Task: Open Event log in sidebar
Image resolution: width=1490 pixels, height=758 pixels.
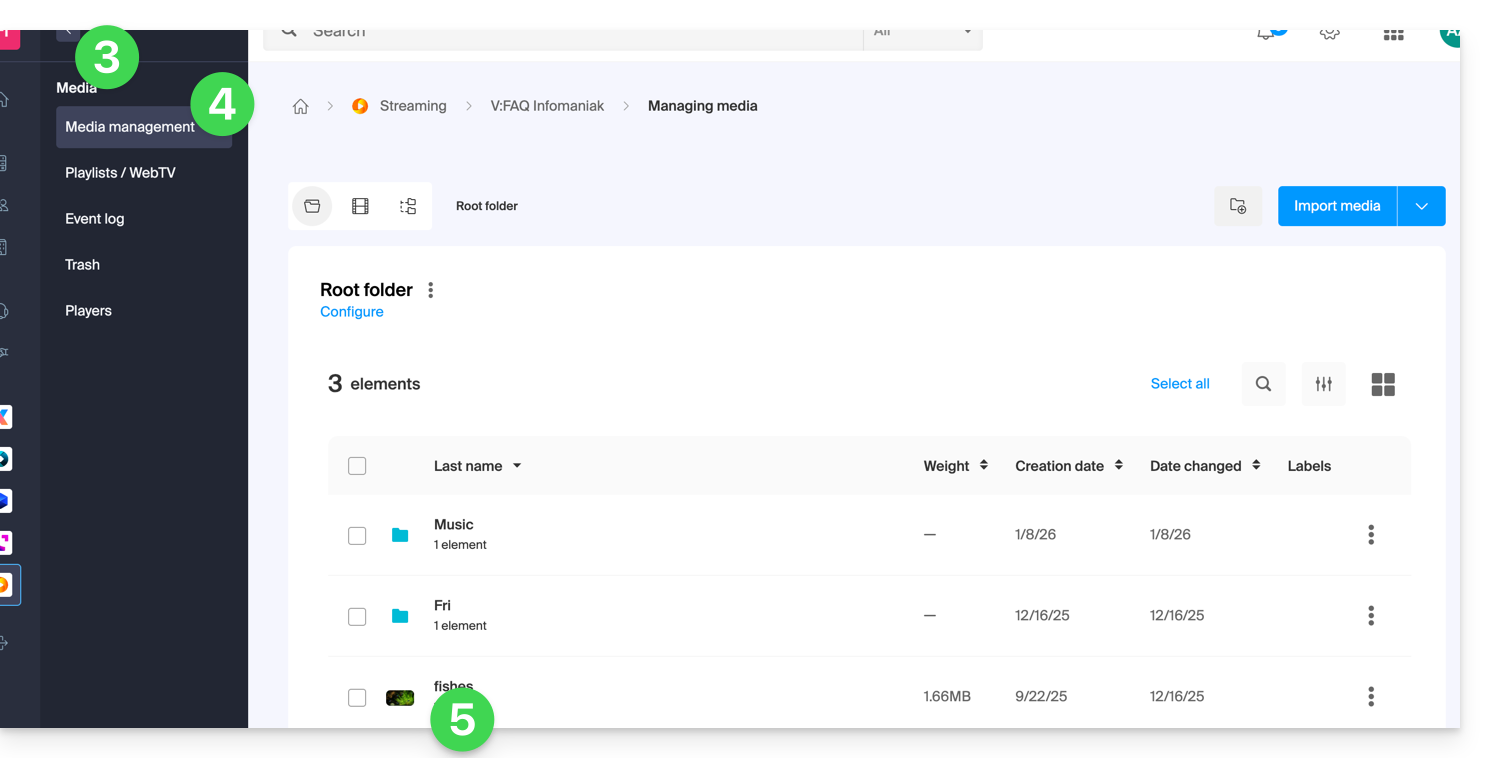Action: pyautogui.click(x=95, y=219)
